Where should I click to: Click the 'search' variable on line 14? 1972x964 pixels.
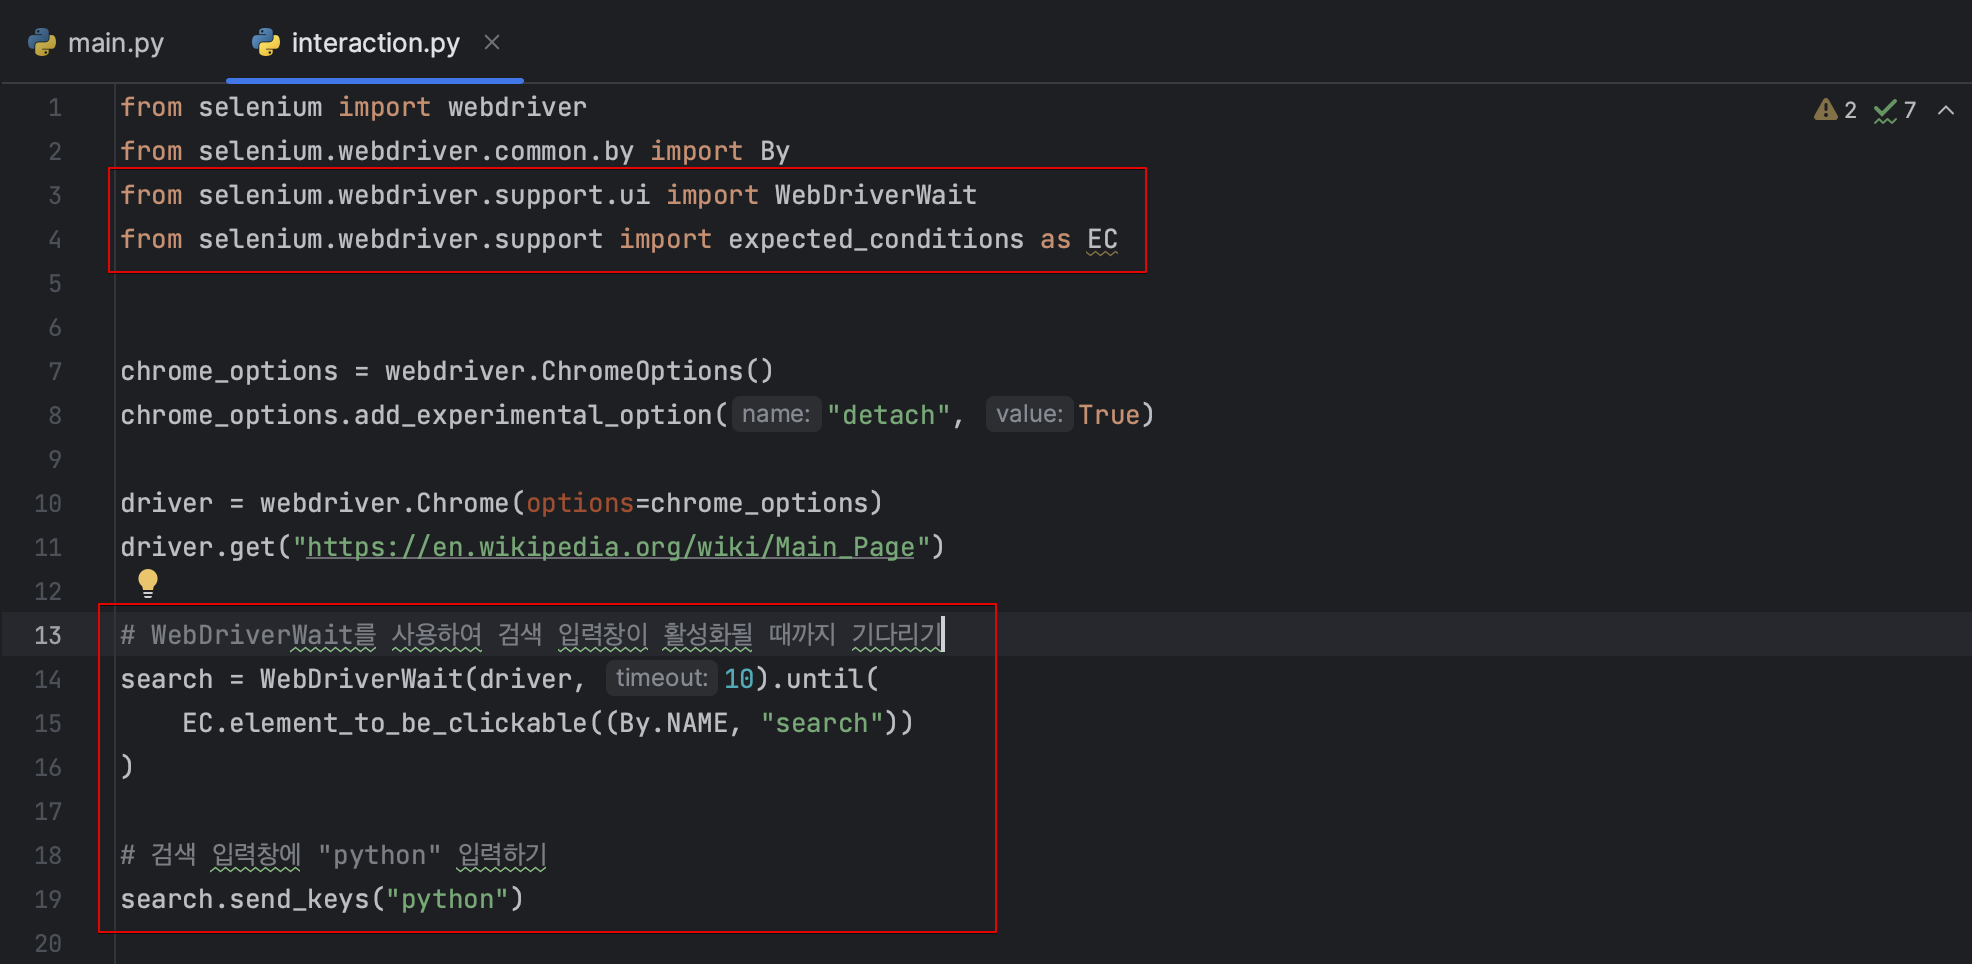click(167, 679)
